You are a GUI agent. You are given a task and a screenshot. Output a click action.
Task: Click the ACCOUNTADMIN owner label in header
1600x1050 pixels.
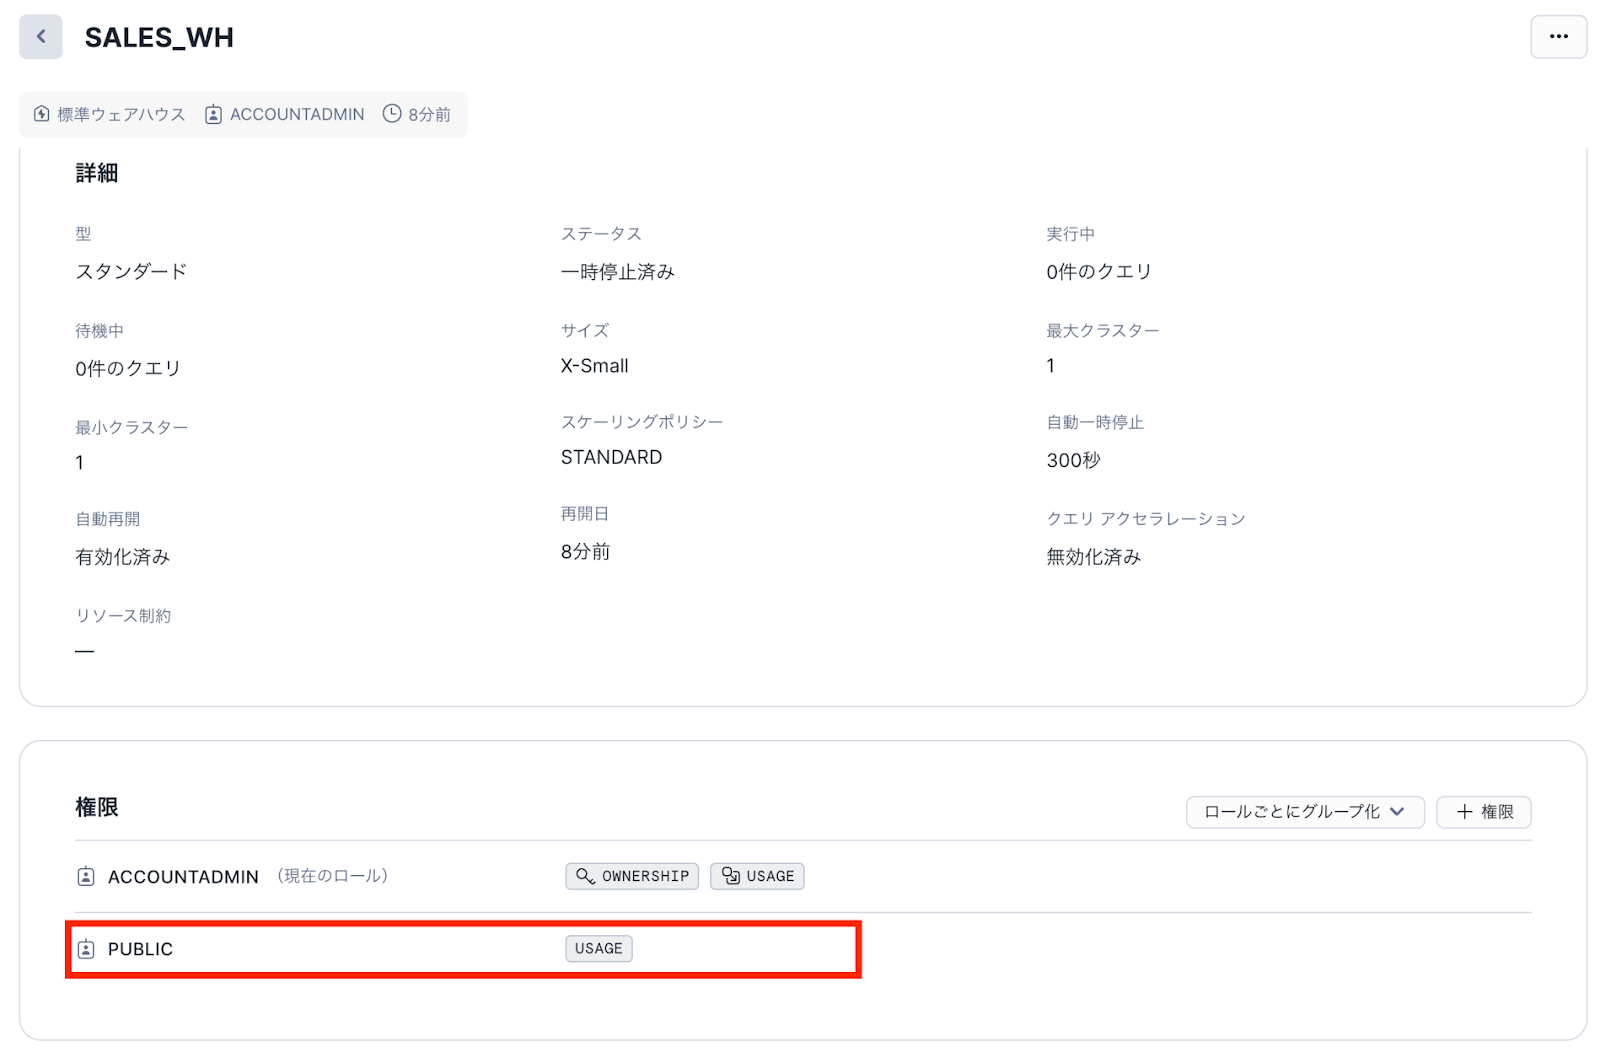point(297,114)
